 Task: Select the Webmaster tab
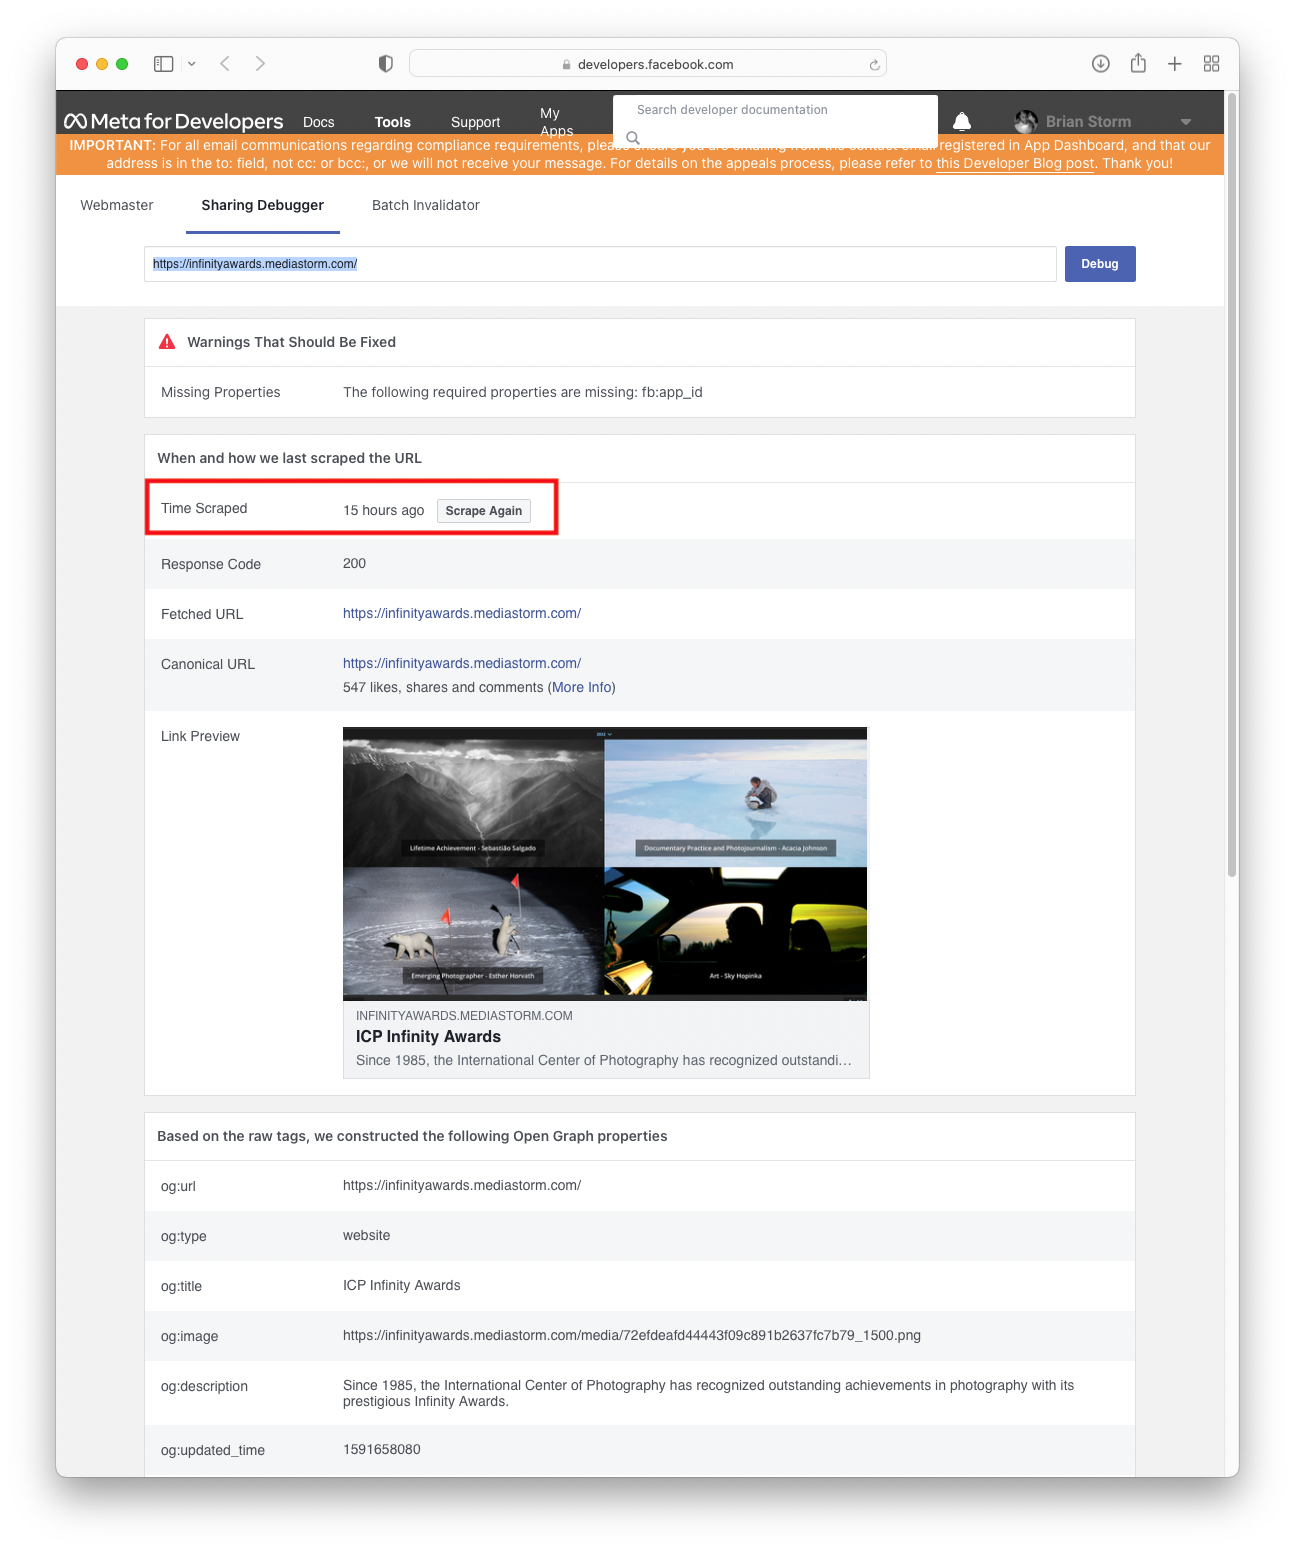tap(116, 205)
